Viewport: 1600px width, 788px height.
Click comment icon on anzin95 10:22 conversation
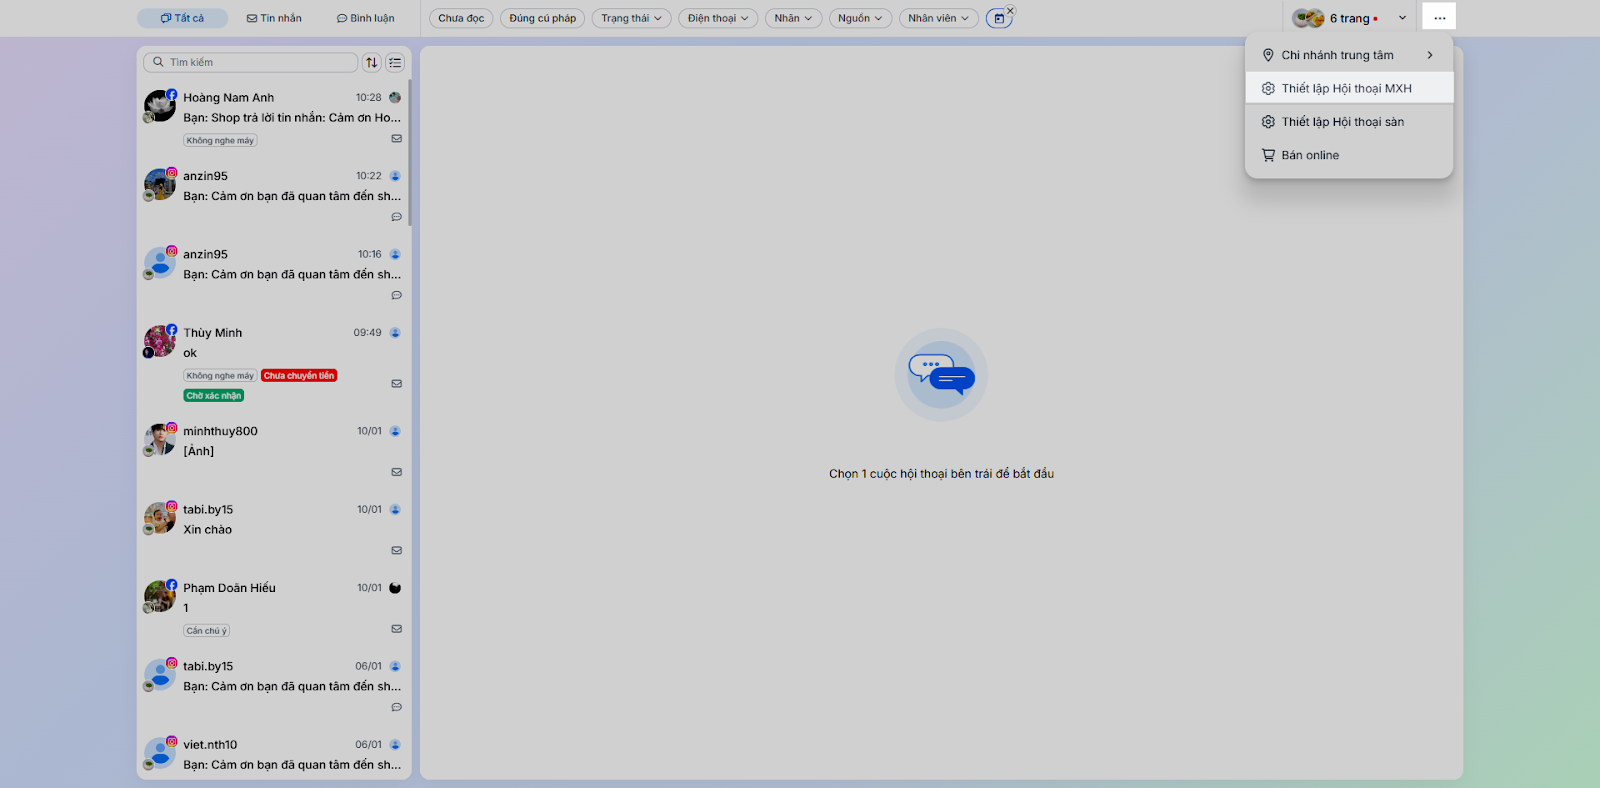click(397, 217)
